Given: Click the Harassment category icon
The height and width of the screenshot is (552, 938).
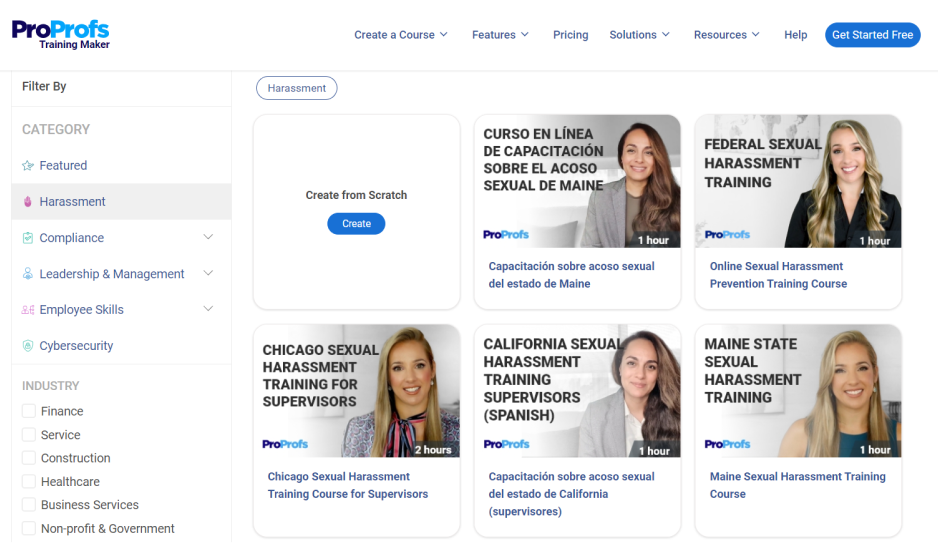Looking at the screenshot, I should (x=28, y=202).
